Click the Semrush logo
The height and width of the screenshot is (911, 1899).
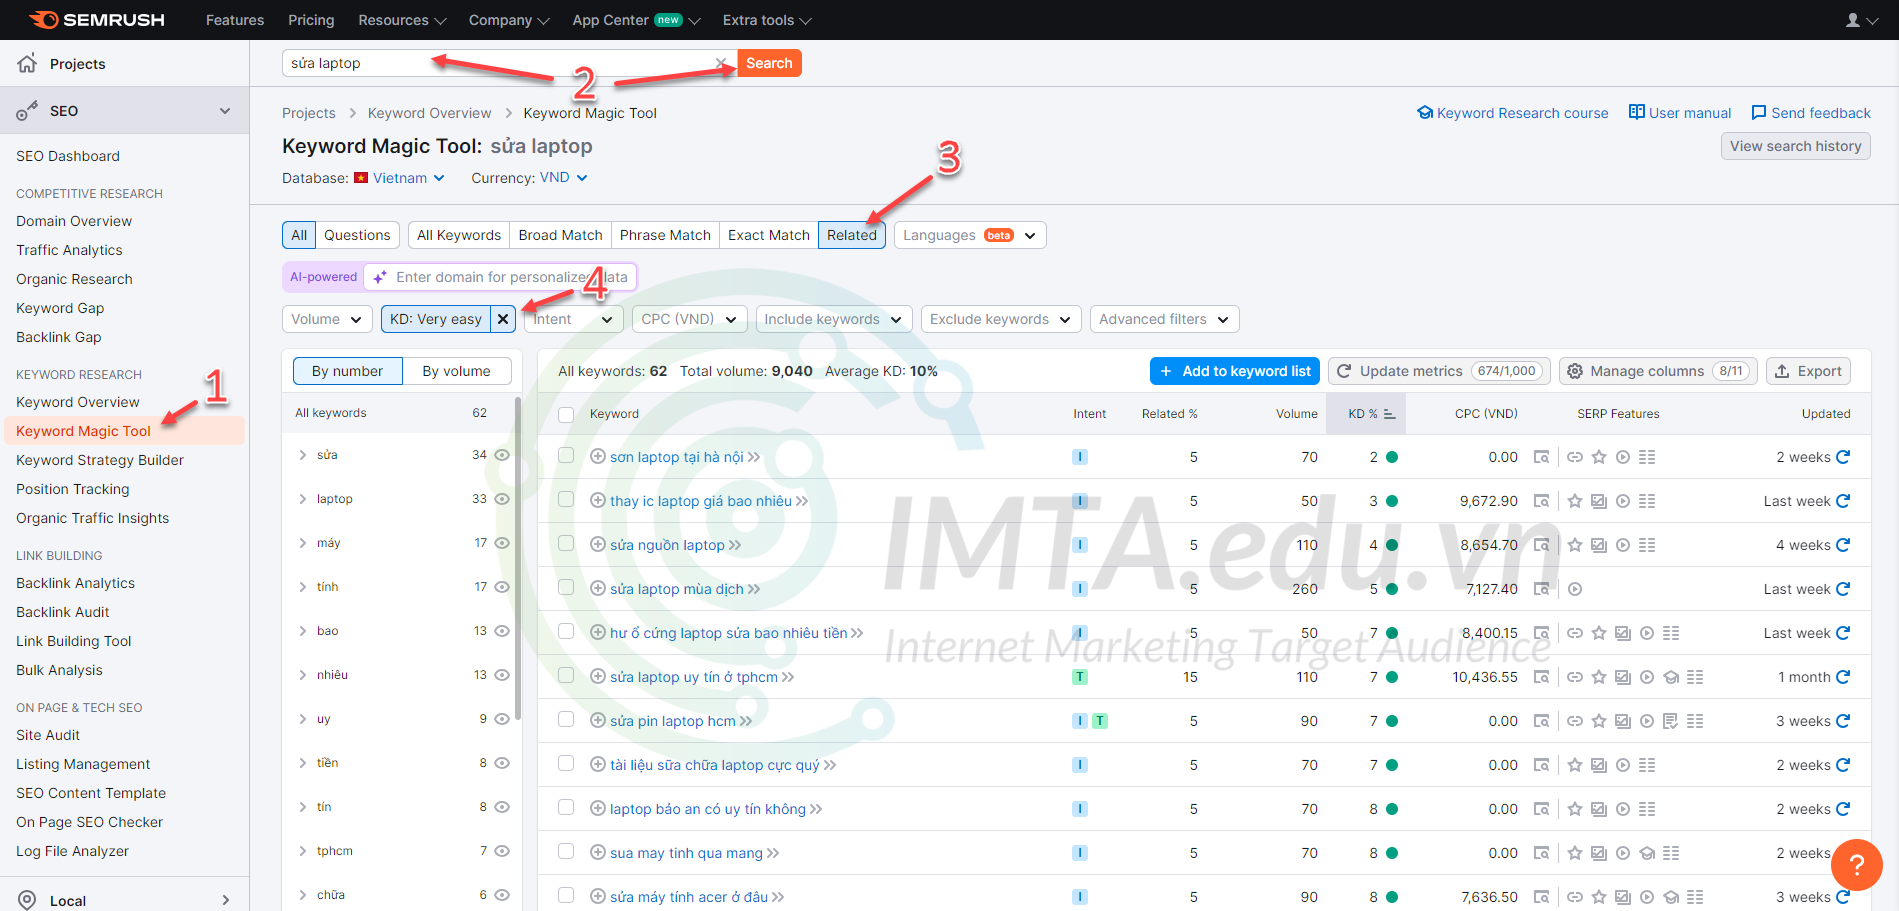[x=97, y=20]
